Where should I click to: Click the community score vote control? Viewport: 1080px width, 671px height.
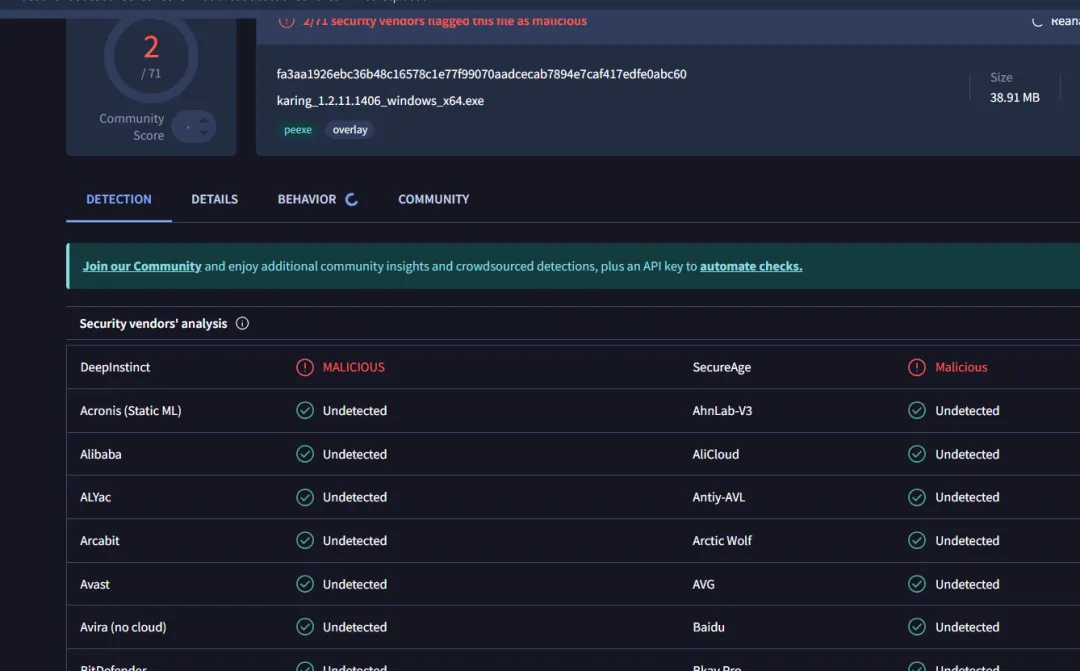[x=194, y=127]
